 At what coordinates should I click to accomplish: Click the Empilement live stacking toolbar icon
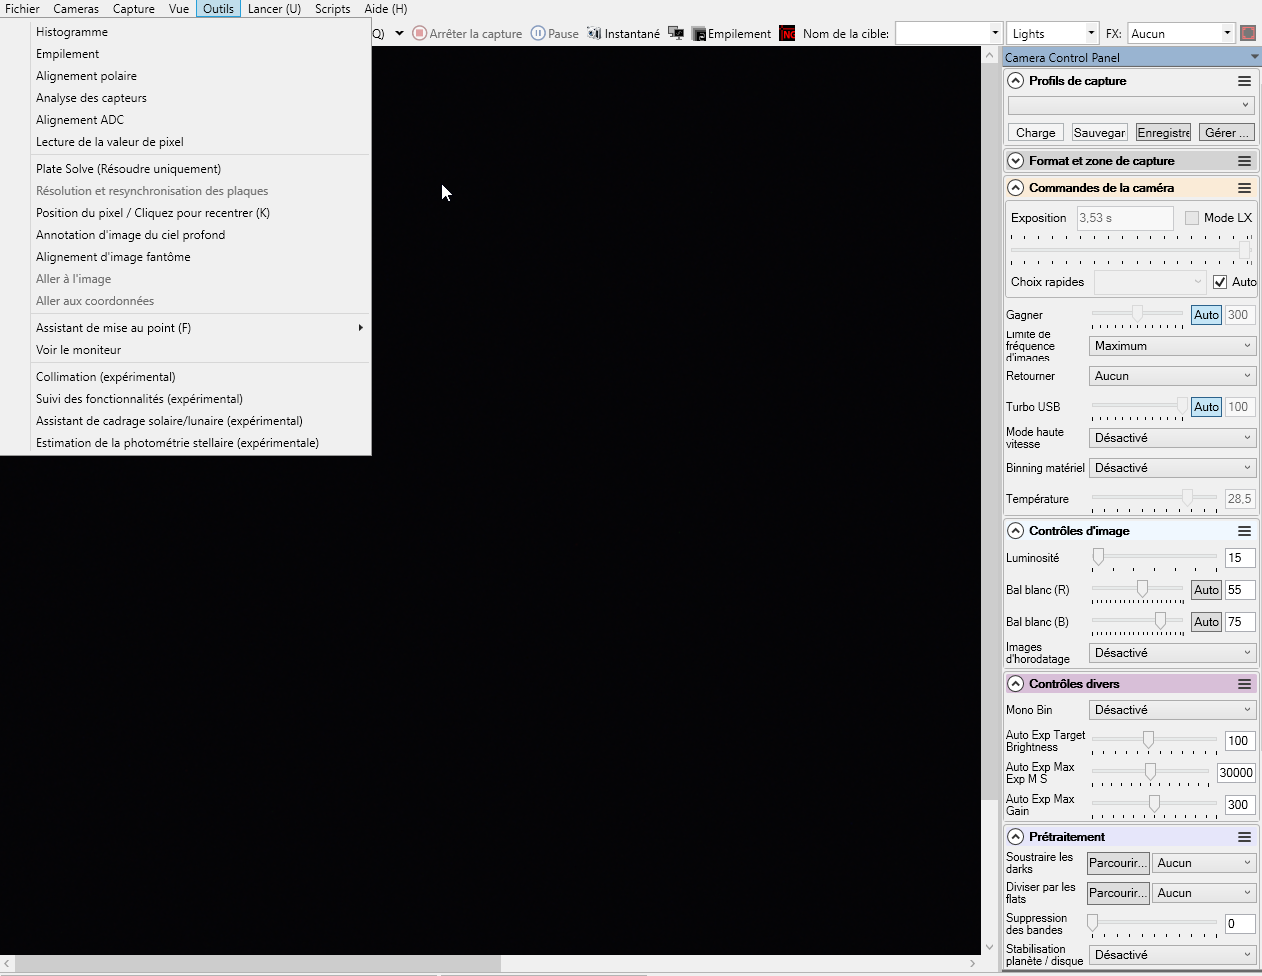pos(699,33)
